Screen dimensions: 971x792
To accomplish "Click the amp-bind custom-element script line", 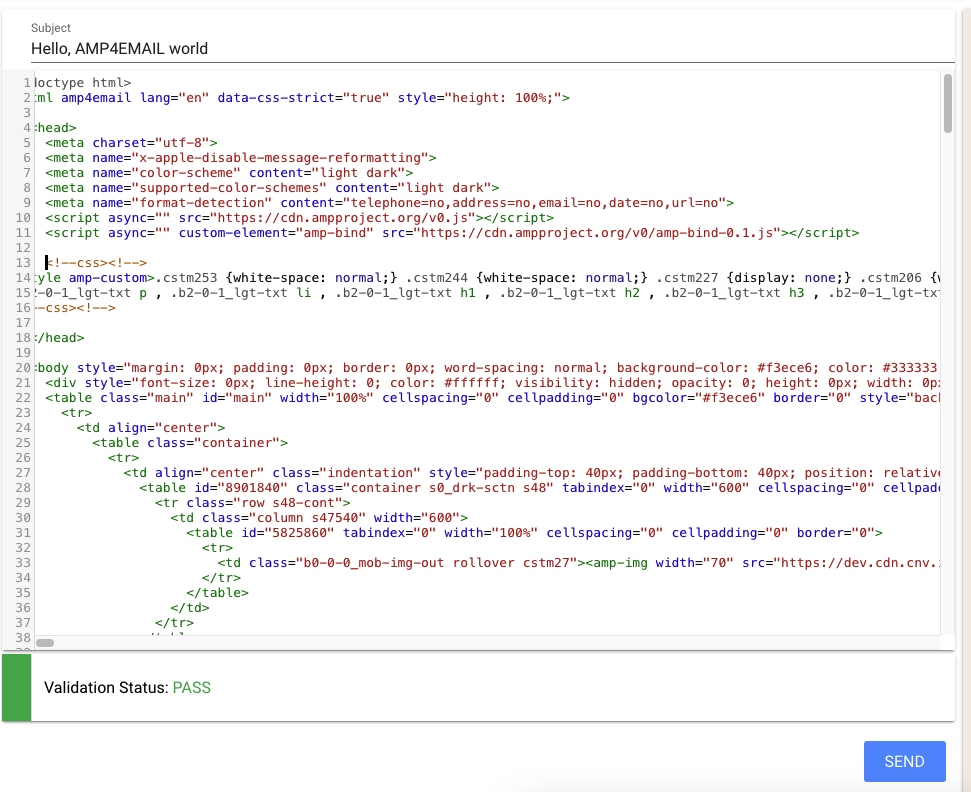I will tap(452, 233).
